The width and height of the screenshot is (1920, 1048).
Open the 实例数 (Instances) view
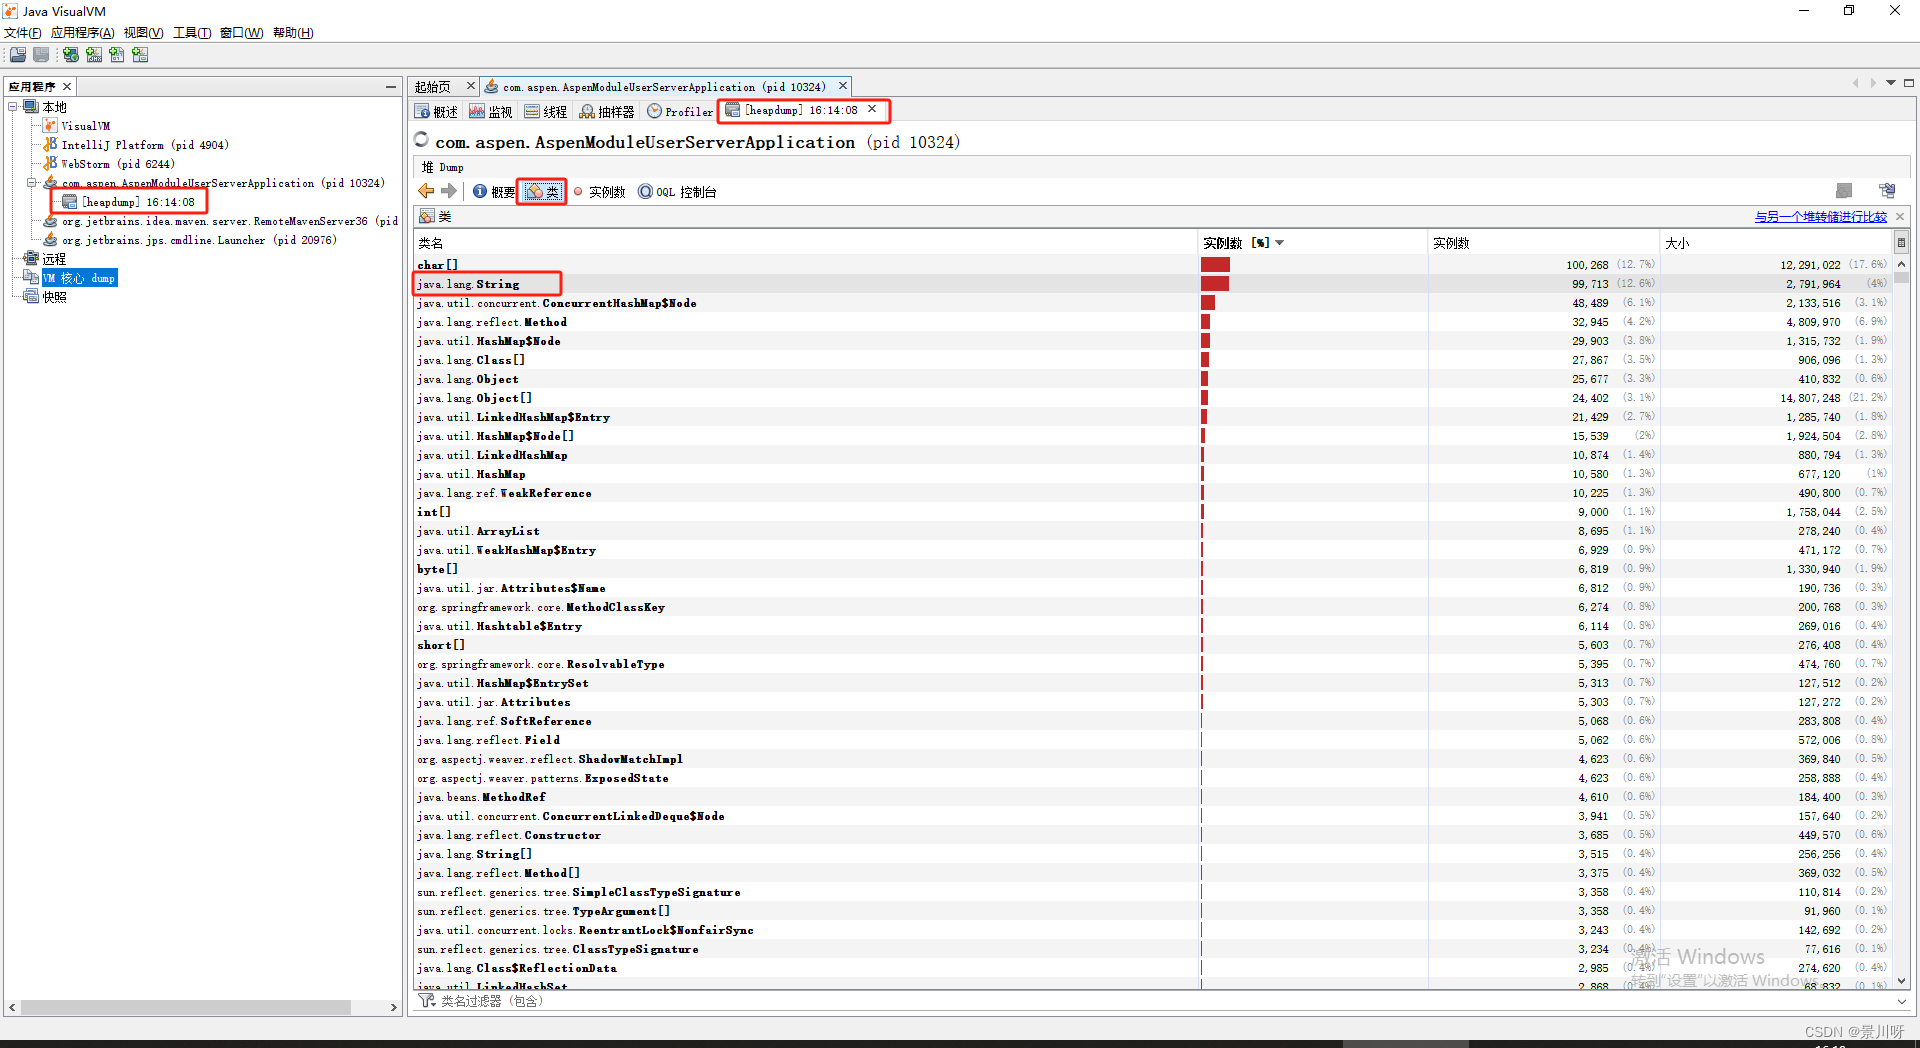click(599, 192)
